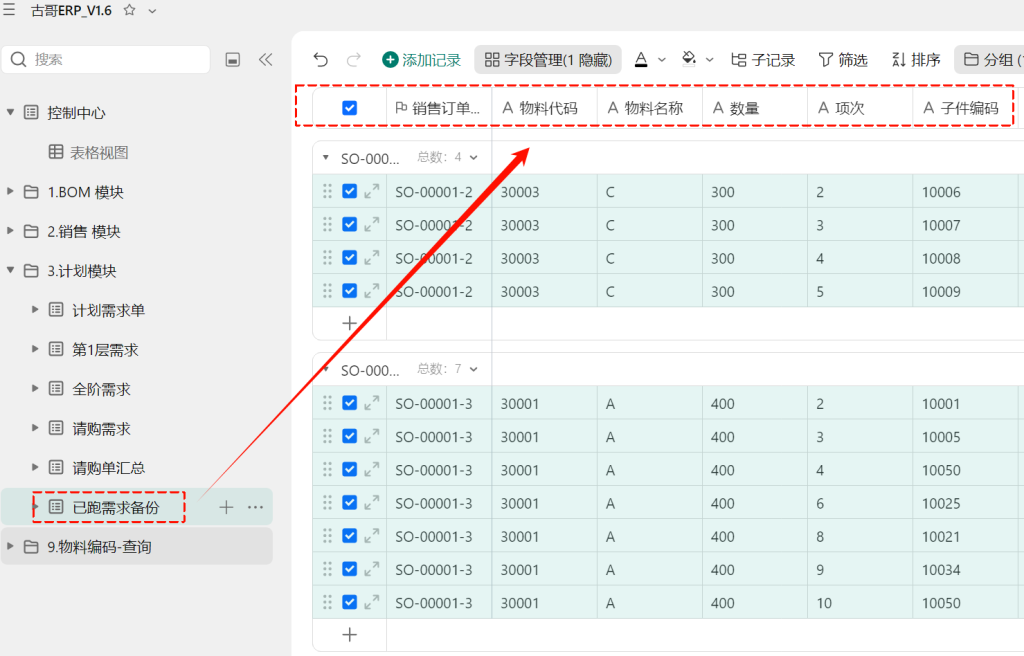1024x656 pixels.
Task: Star the 古哥ERP_V1.6 workspace
Action: click(x=129, y=10)
